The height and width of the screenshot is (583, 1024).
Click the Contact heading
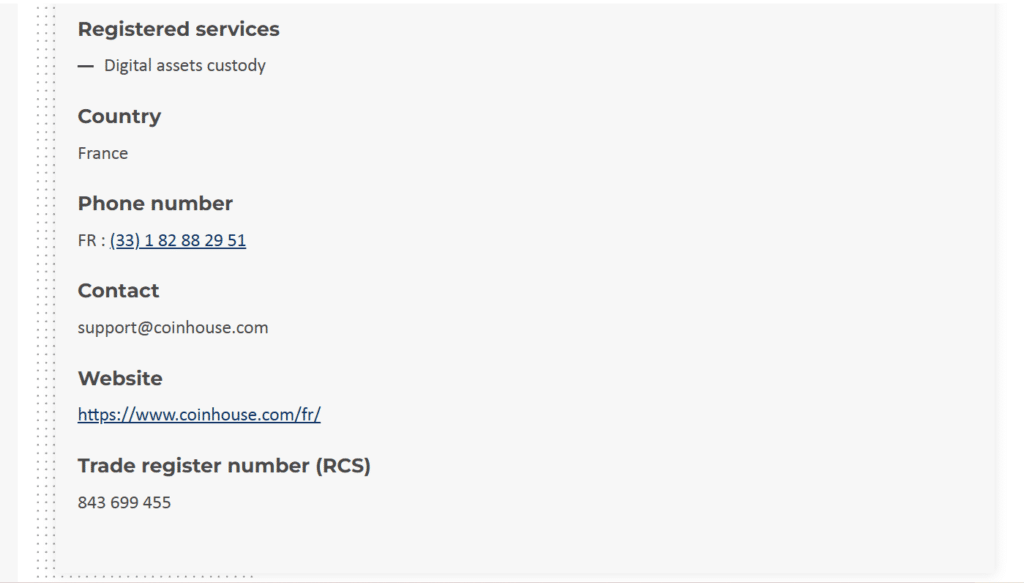coord(118,291)
